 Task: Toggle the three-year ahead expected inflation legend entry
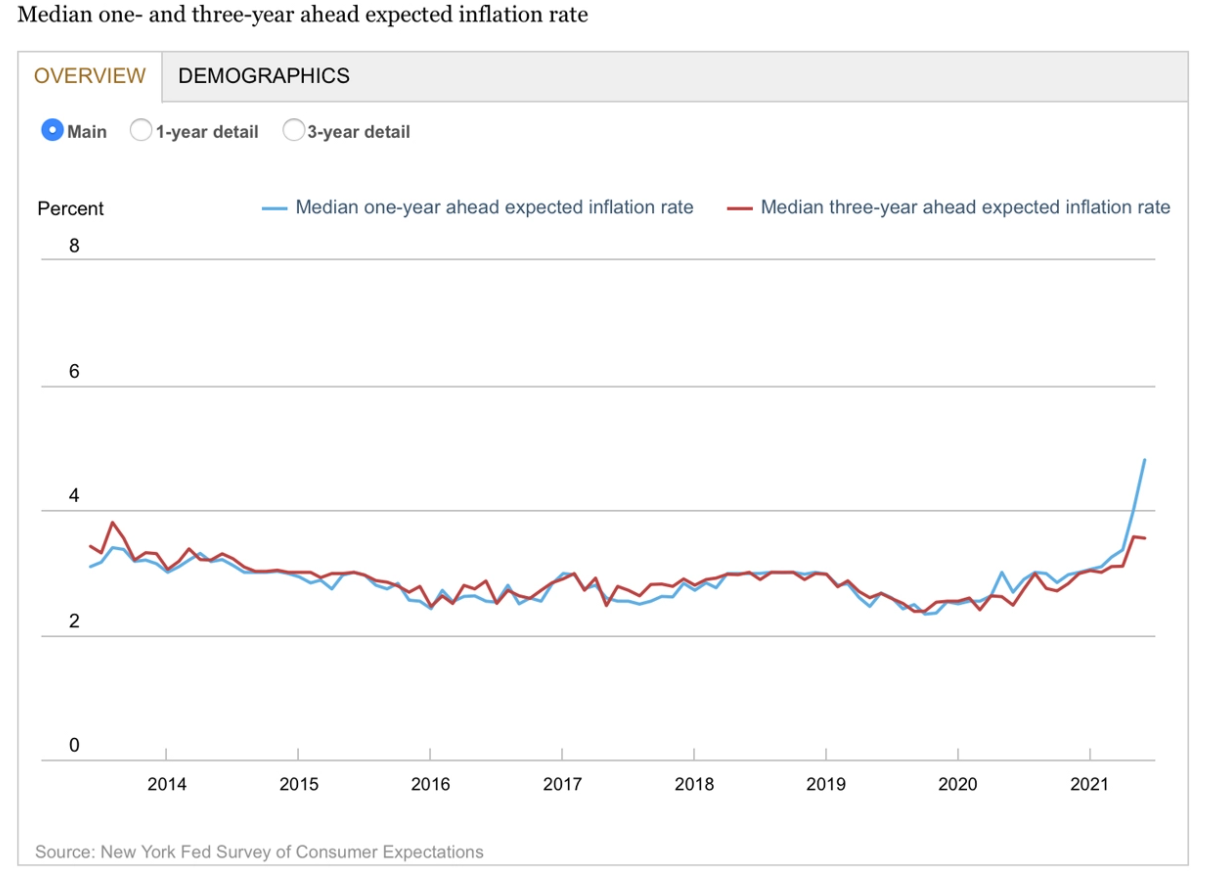click(x=948, y=208)
